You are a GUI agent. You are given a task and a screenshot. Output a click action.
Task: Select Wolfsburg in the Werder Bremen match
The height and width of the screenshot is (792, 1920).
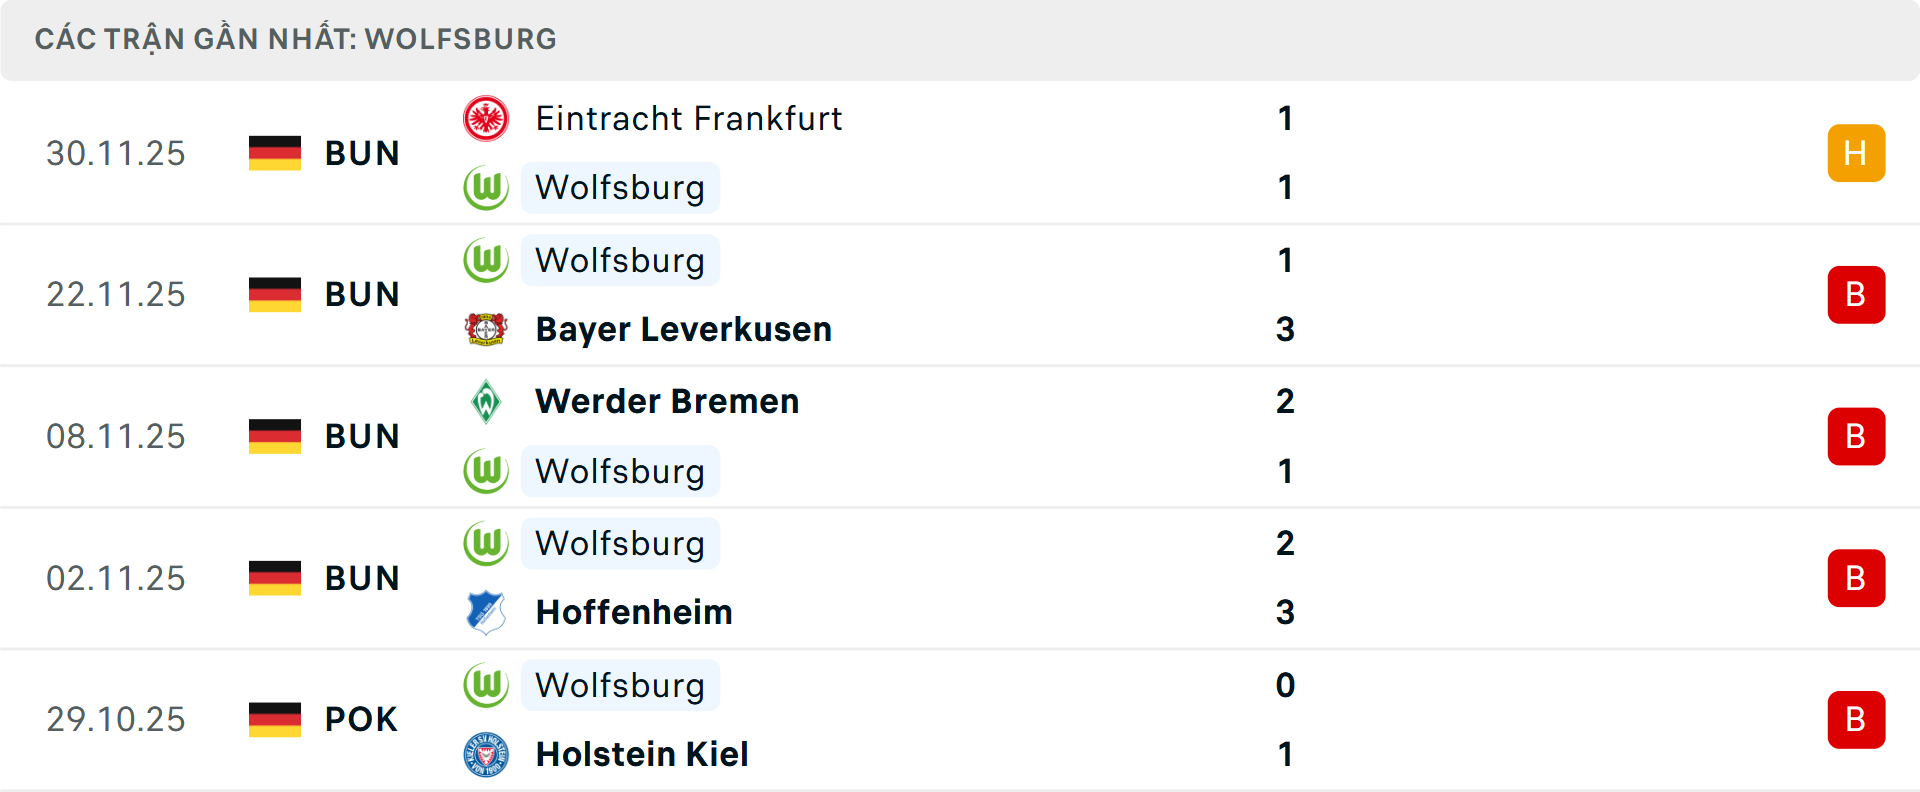620,471
